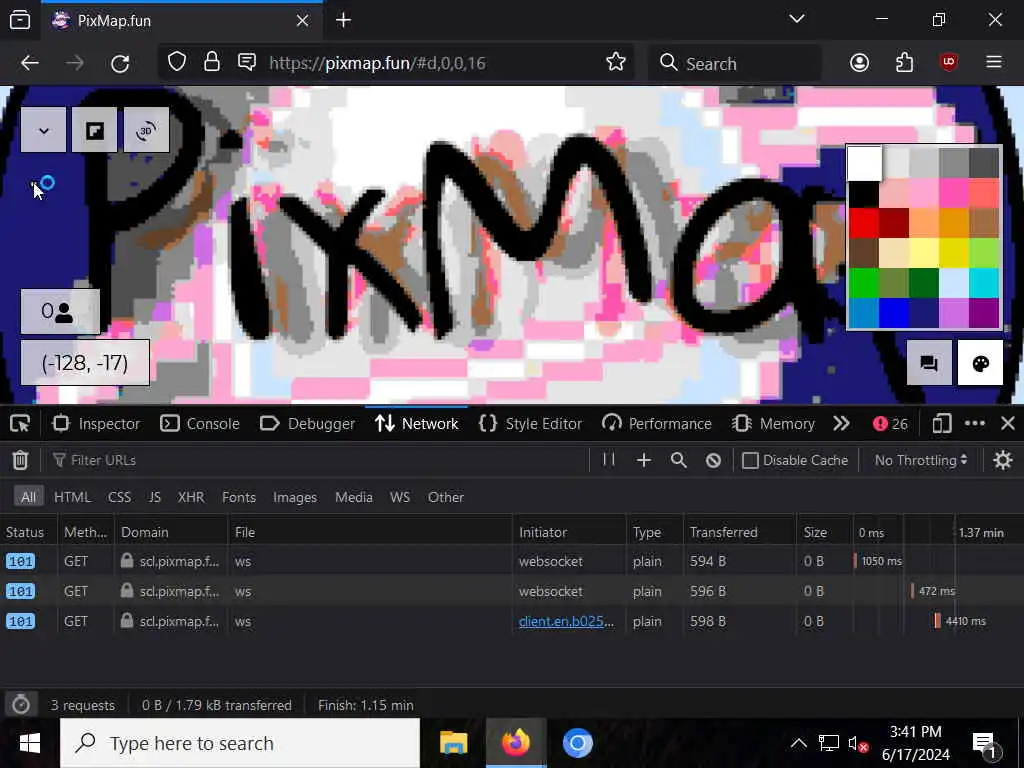
Task: Choose the cyan palette color
Action: pos(984,283)
